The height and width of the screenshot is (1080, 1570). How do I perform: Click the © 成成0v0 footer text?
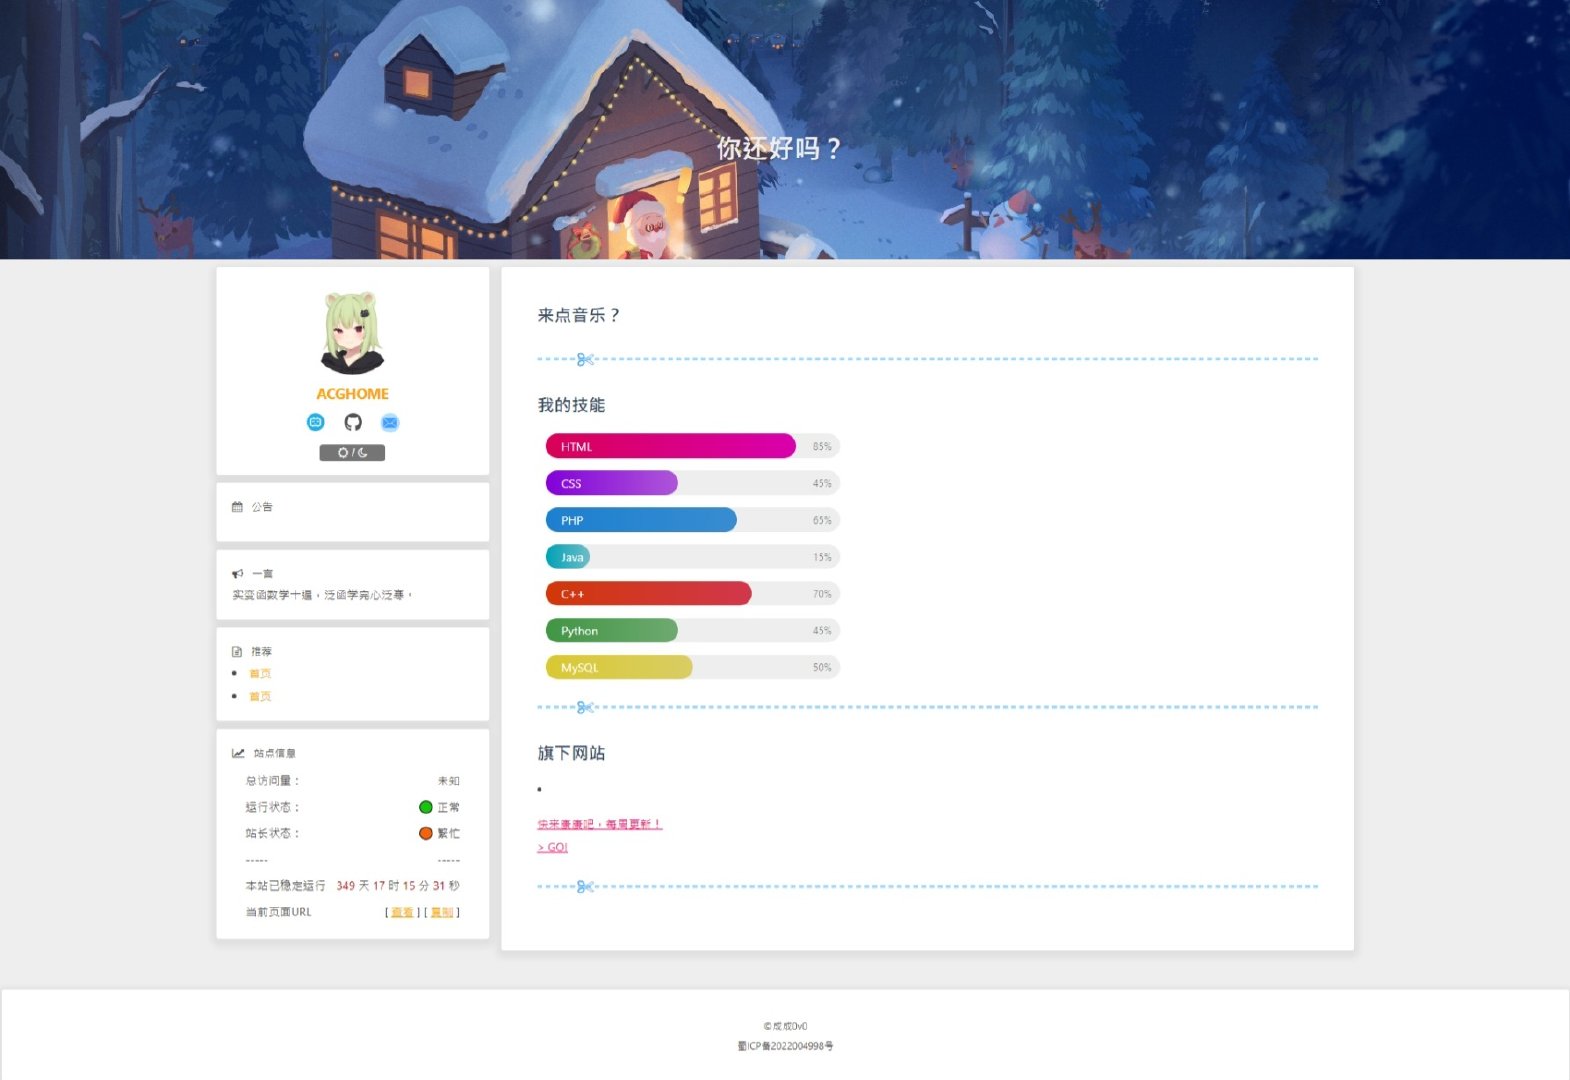(x=785, y=1026)
